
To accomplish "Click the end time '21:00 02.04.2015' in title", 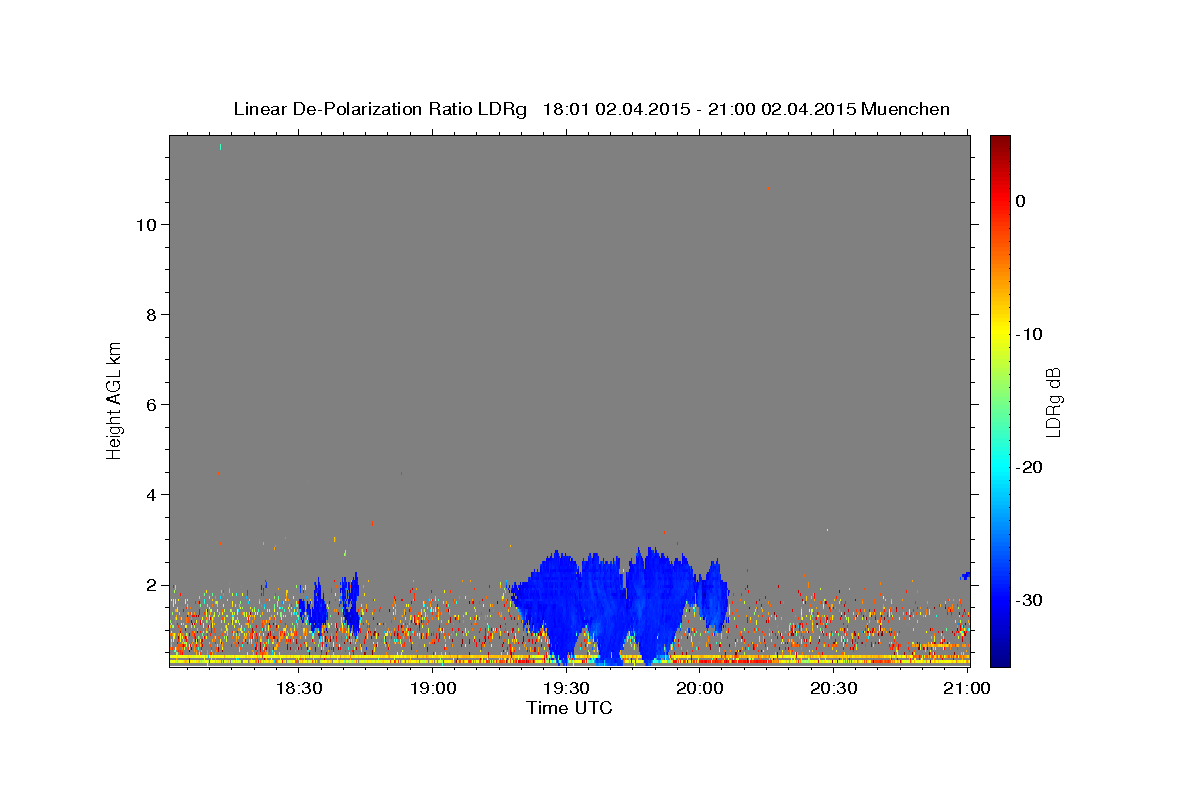I will point(782,109).
